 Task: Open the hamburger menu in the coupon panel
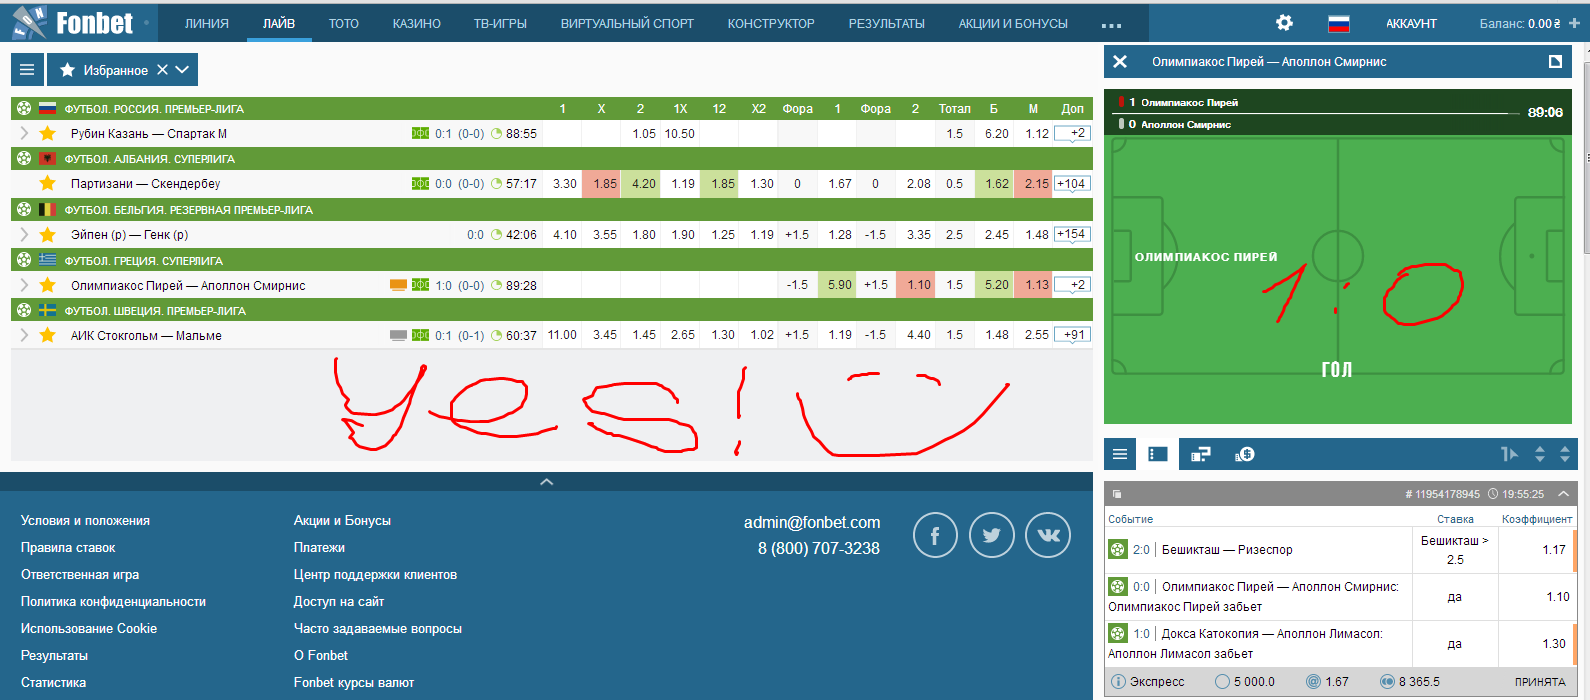pyautogui.click(x=1120, y=454)
